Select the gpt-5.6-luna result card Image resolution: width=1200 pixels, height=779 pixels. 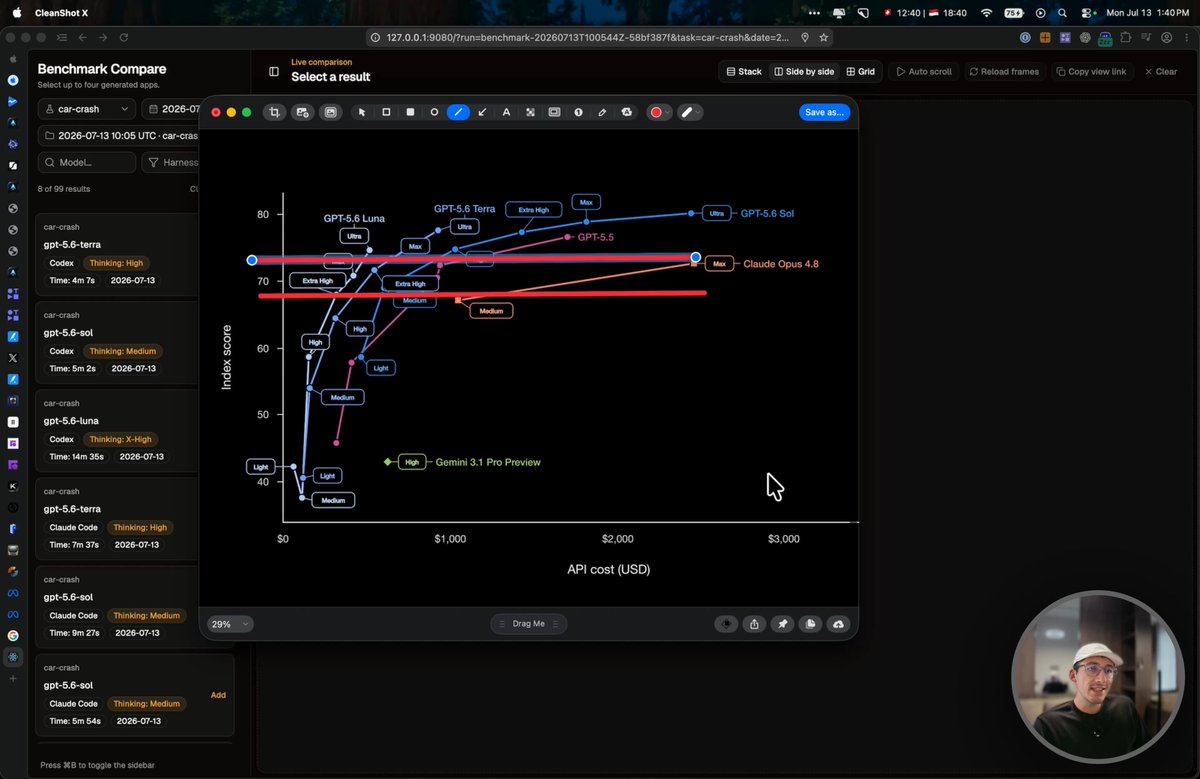pos(118,433)
